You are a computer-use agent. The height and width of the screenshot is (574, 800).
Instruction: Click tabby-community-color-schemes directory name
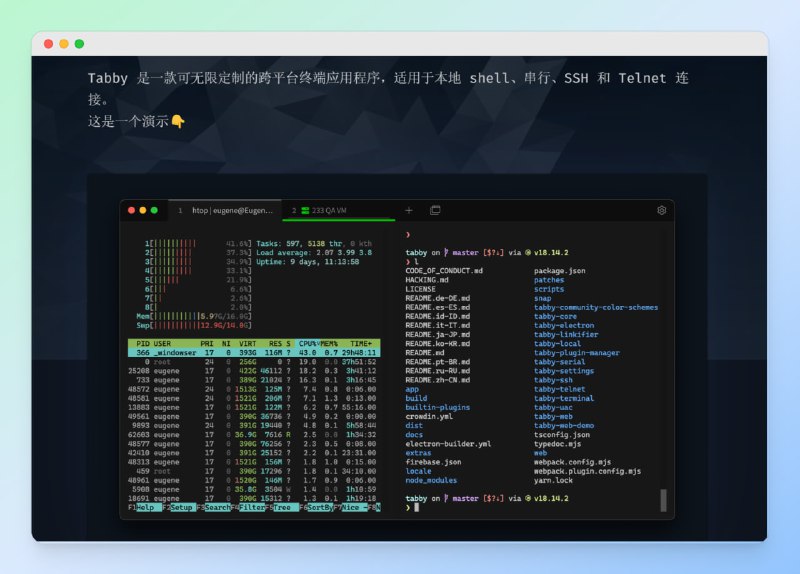pyautogui.click(x=596, y=307)
